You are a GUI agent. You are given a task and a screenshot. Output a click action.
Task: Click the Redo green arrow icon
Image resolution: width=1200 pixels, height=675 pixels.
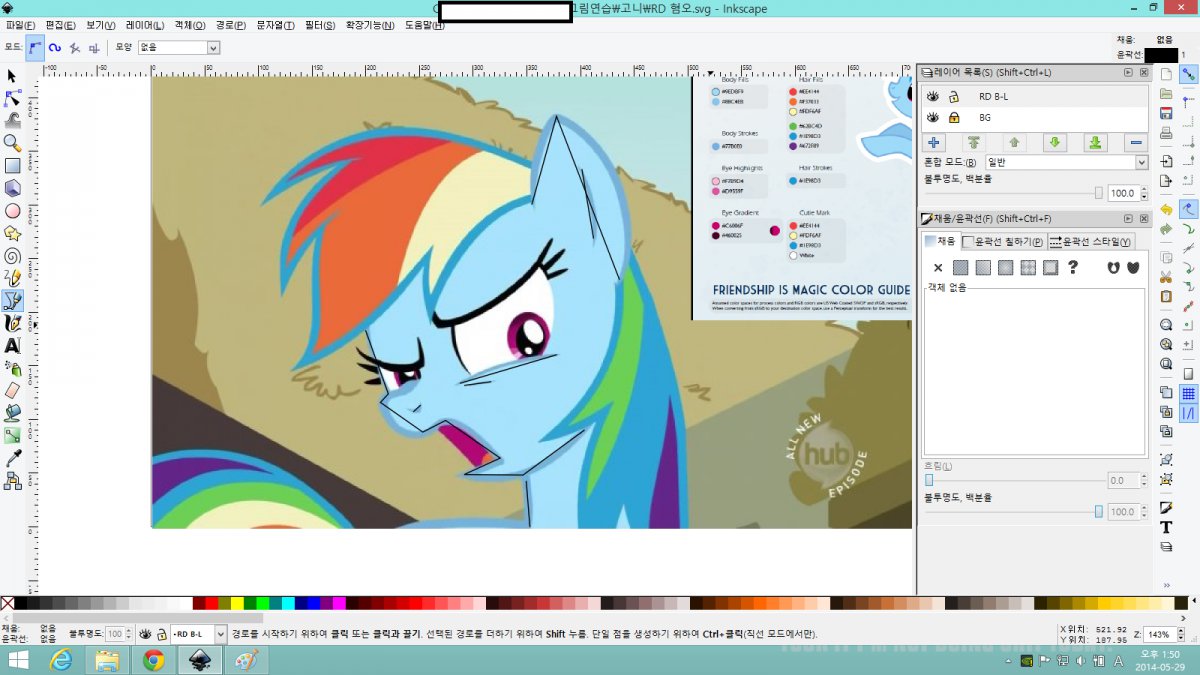tap(1166, 229)
